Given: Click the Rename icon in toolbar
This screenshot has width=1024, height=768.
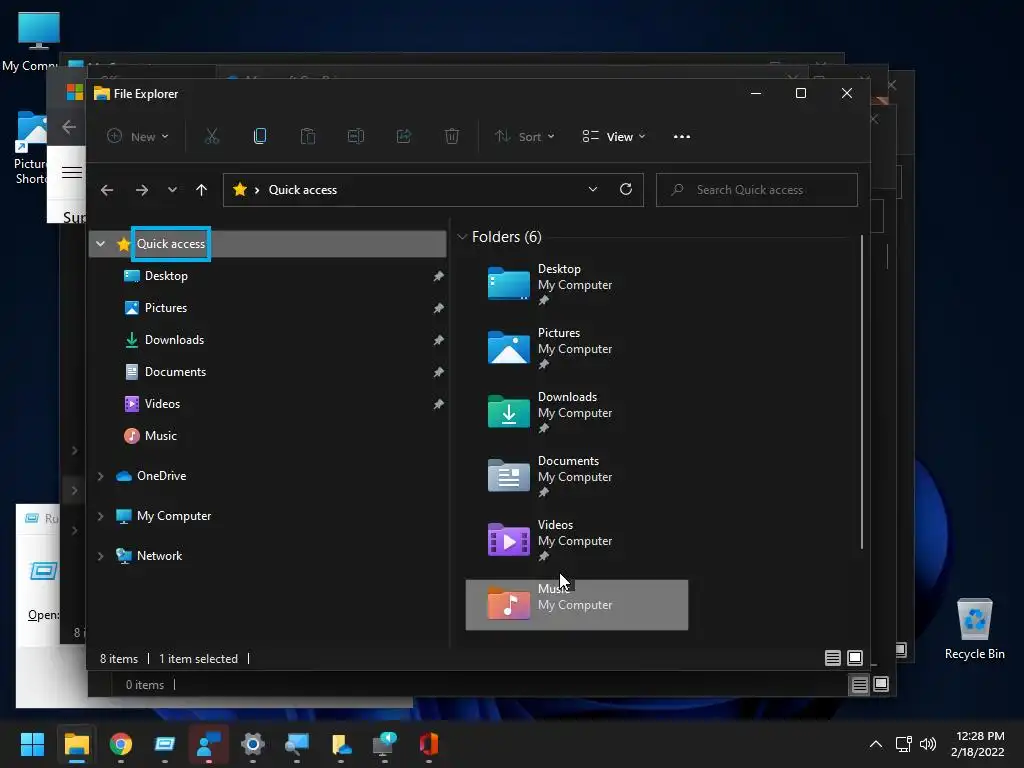Looking at the screenshot, I should pyautogui.click(x=356, y=136).
